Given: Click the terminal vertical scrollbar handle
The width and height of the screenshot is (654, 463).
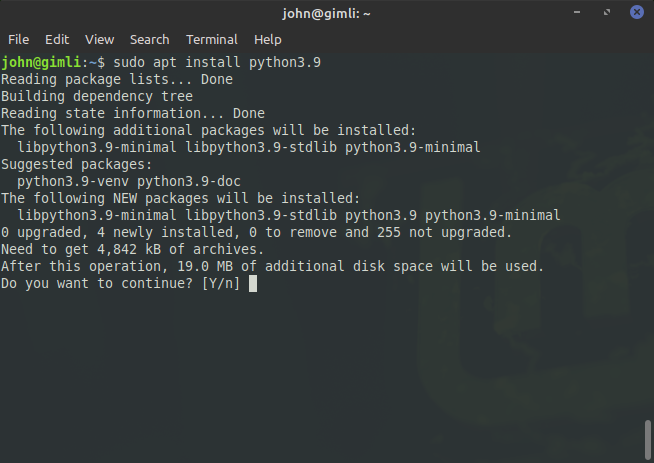Looking at the screenshot, I should [648, 440].
